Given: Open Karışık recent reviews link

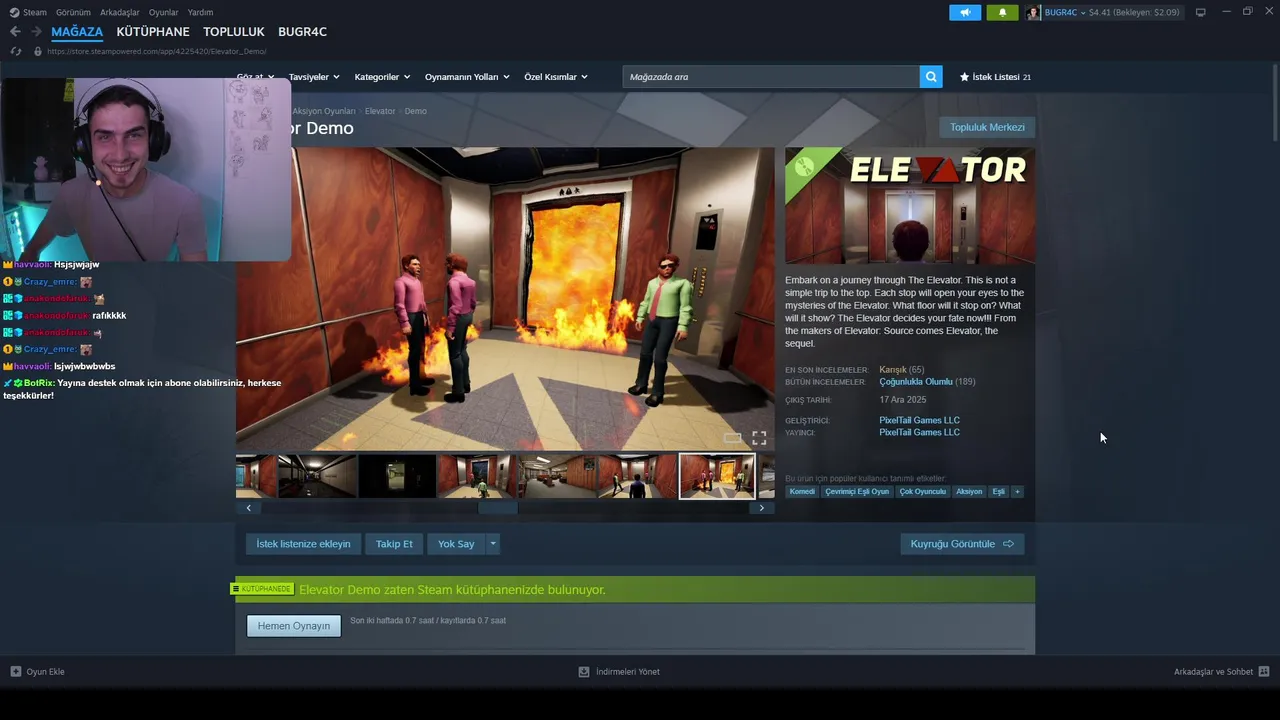Looking at the screenshot, I should pos(892,370).
